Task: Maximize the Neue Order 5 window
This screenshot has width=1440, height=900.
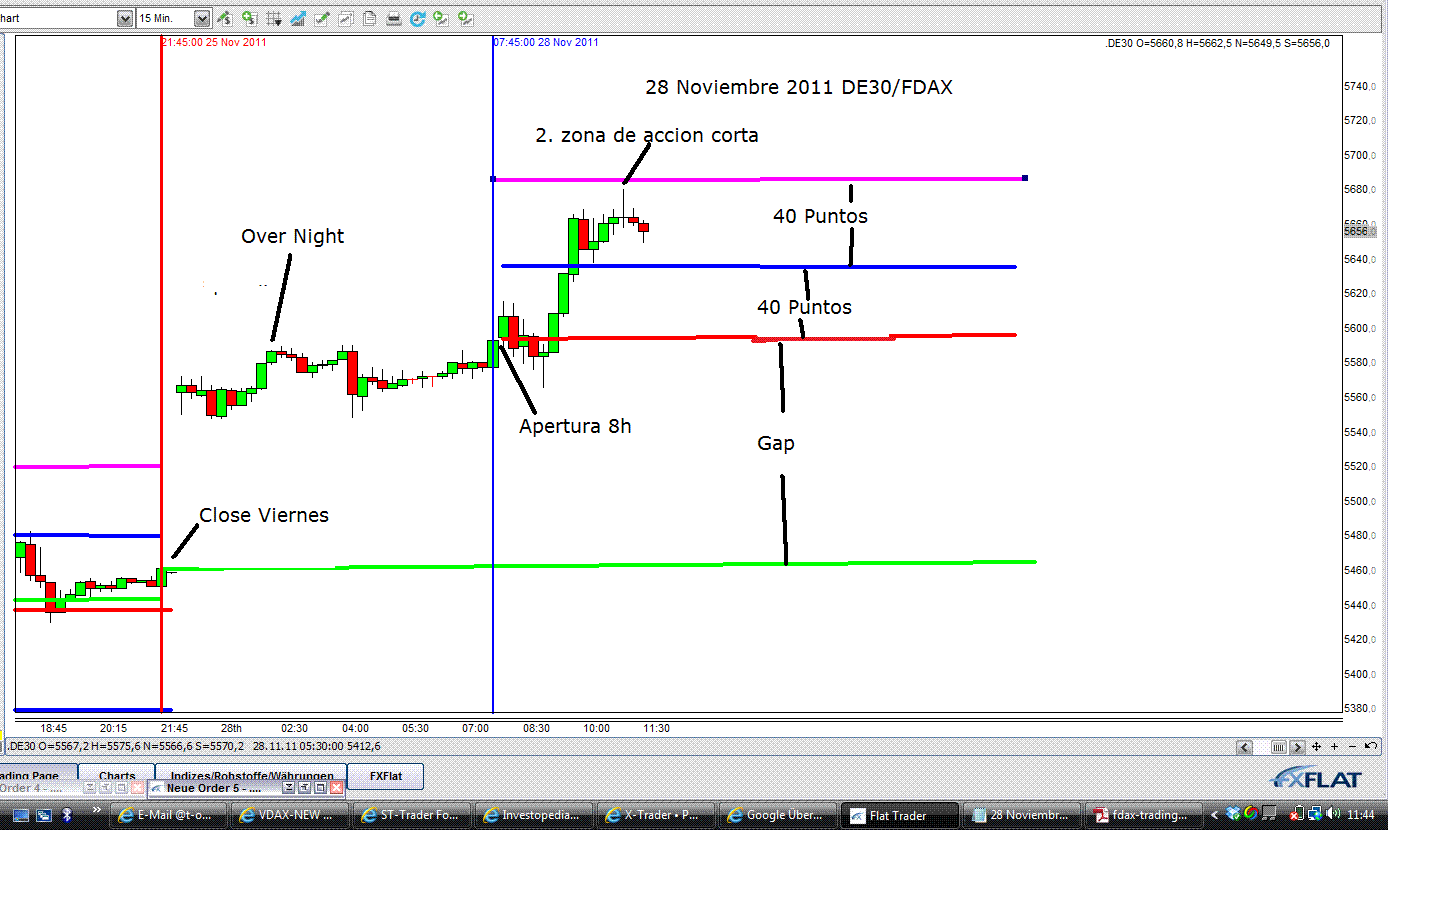Action: click(x=321, y=788)
